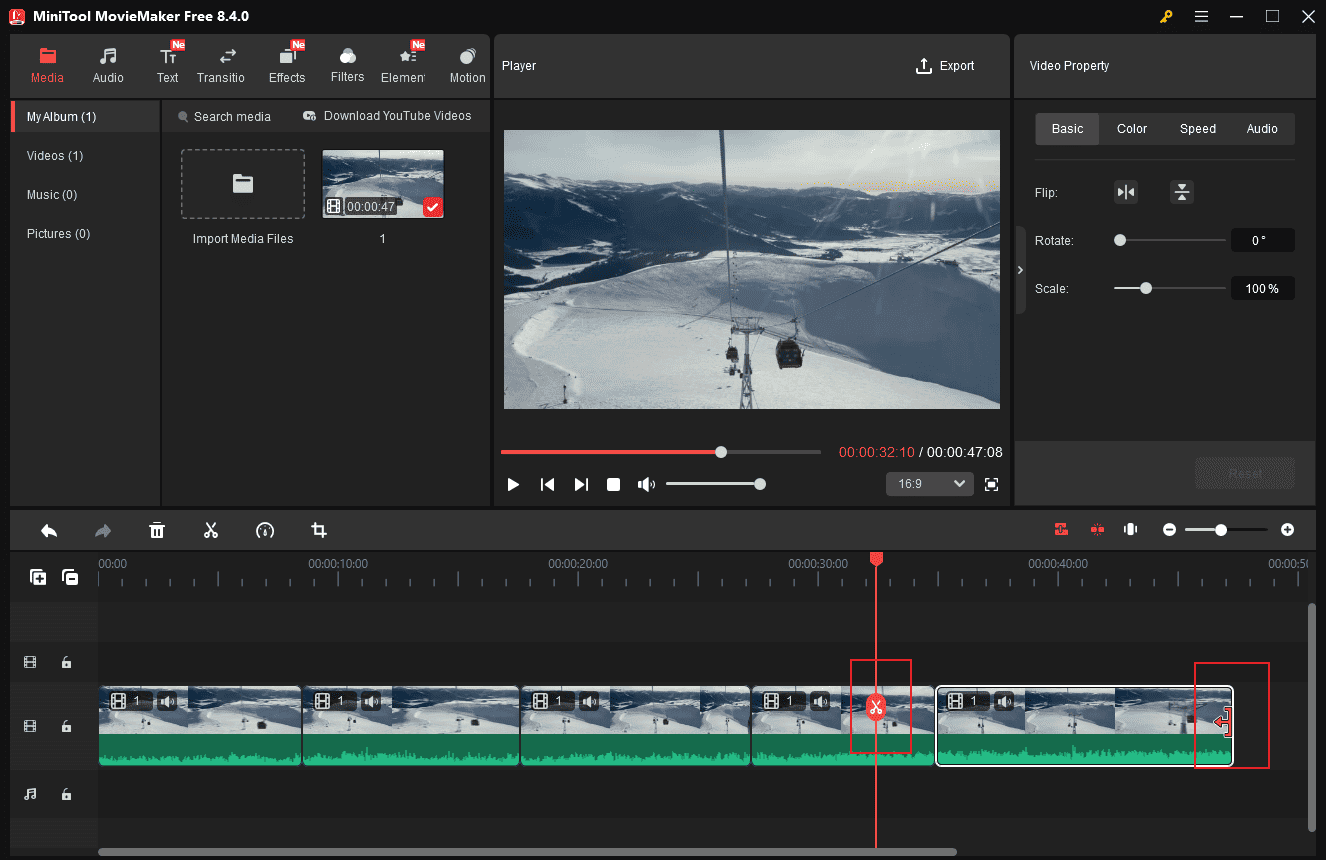Toggle audio waveform display on the timeline
The height and width of the screenshot is (860, 1326).
click(1130, 529)
